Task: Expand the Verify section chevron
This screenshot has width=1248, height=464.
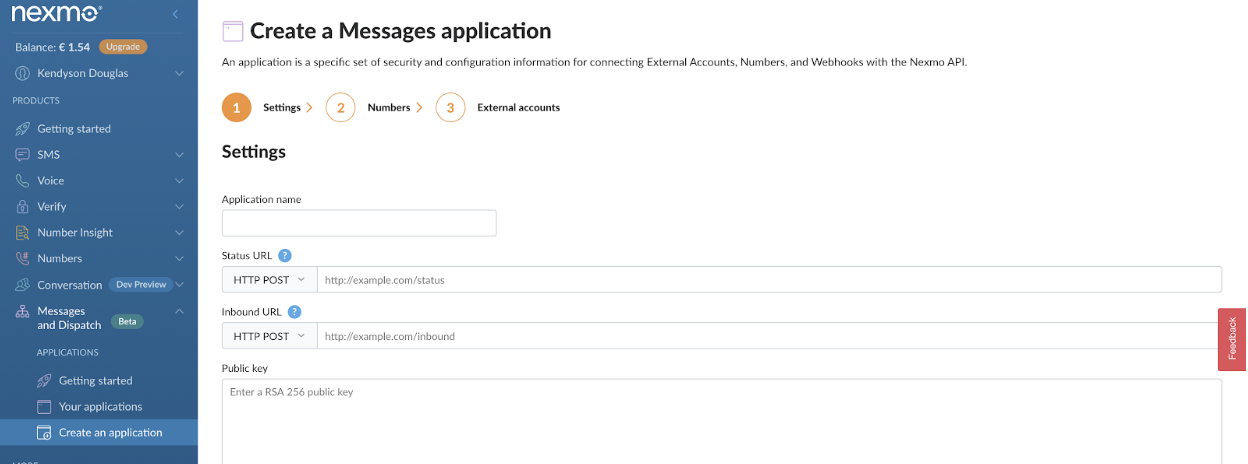Action: point(179,207)
